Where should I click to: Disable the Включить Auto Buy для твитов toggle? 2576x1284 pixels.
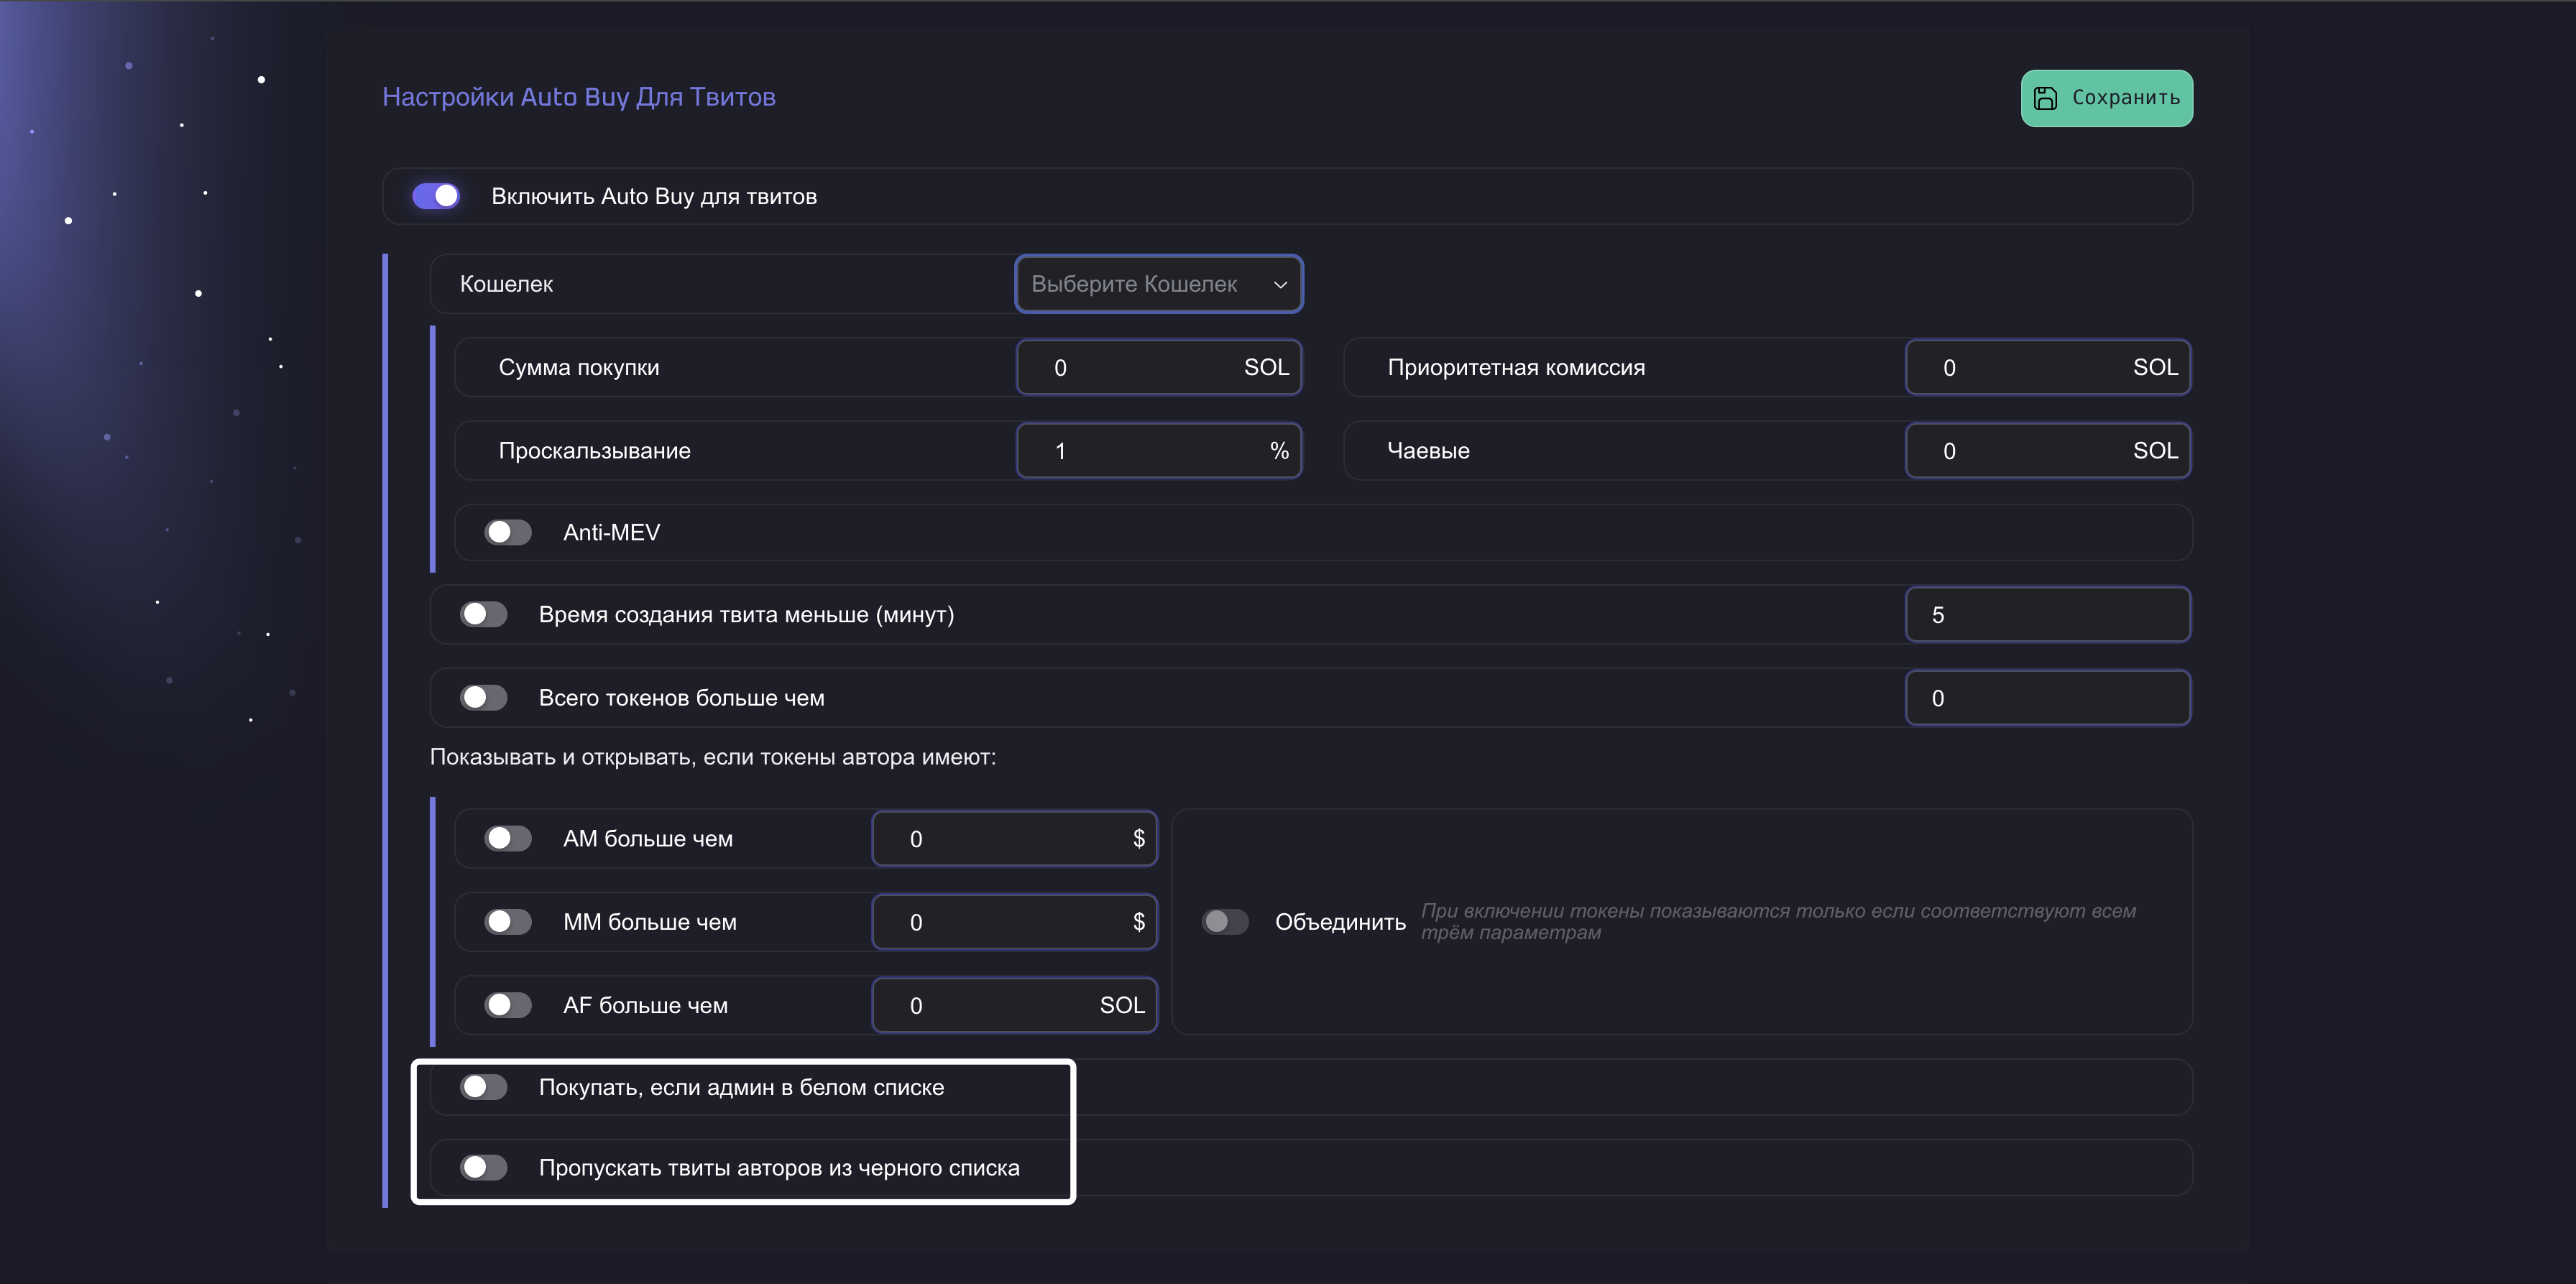tap(436, 196)
